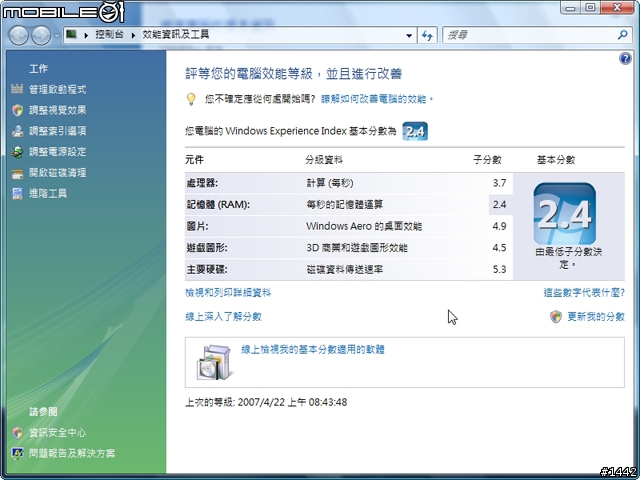Open the recent pages dropdown arrow
Viewport: 640px width, 480px height.
pos(57,36)
